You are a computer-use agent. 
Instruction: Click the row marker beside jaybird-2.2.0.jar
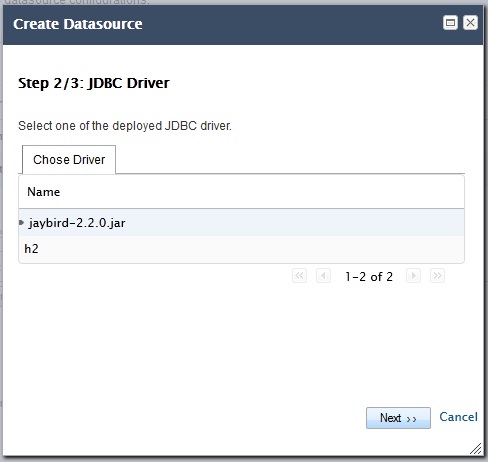[21, 222]
